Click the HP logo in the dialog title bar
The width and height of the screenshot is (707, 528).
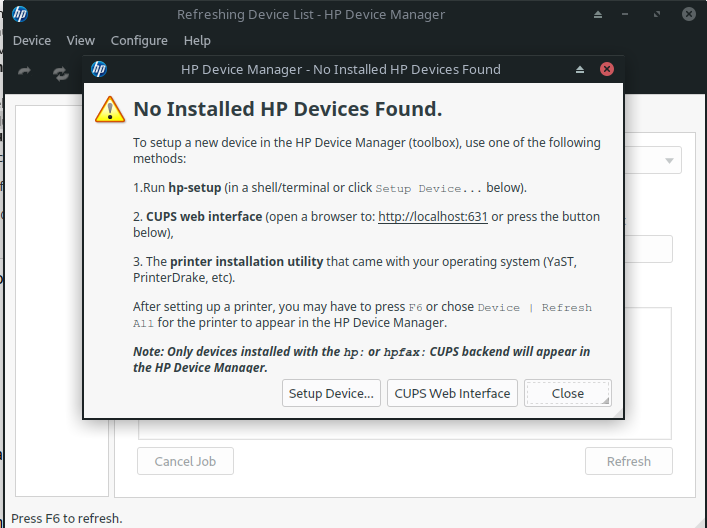coord(99,69)
